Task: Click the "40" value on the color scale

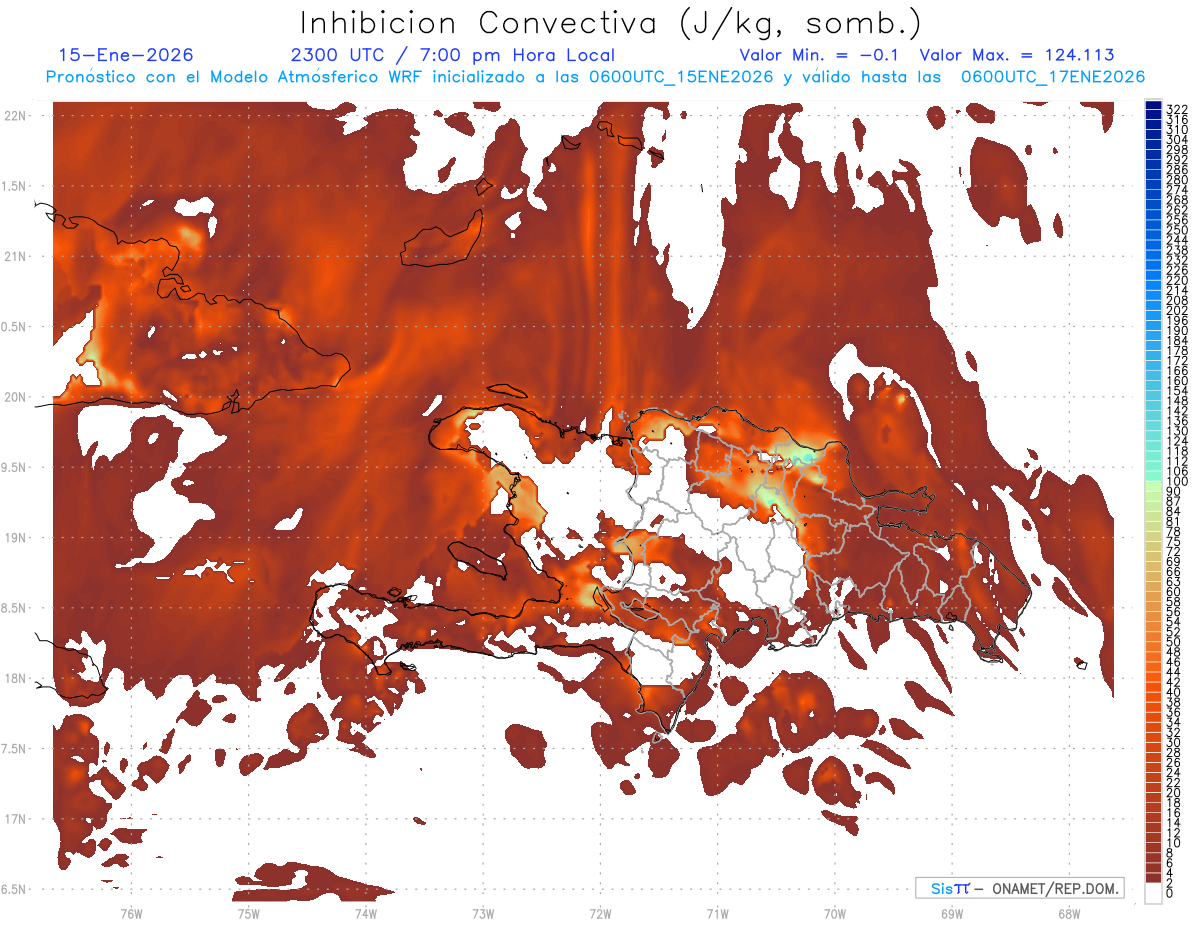Action: (x=1174, y=692)
